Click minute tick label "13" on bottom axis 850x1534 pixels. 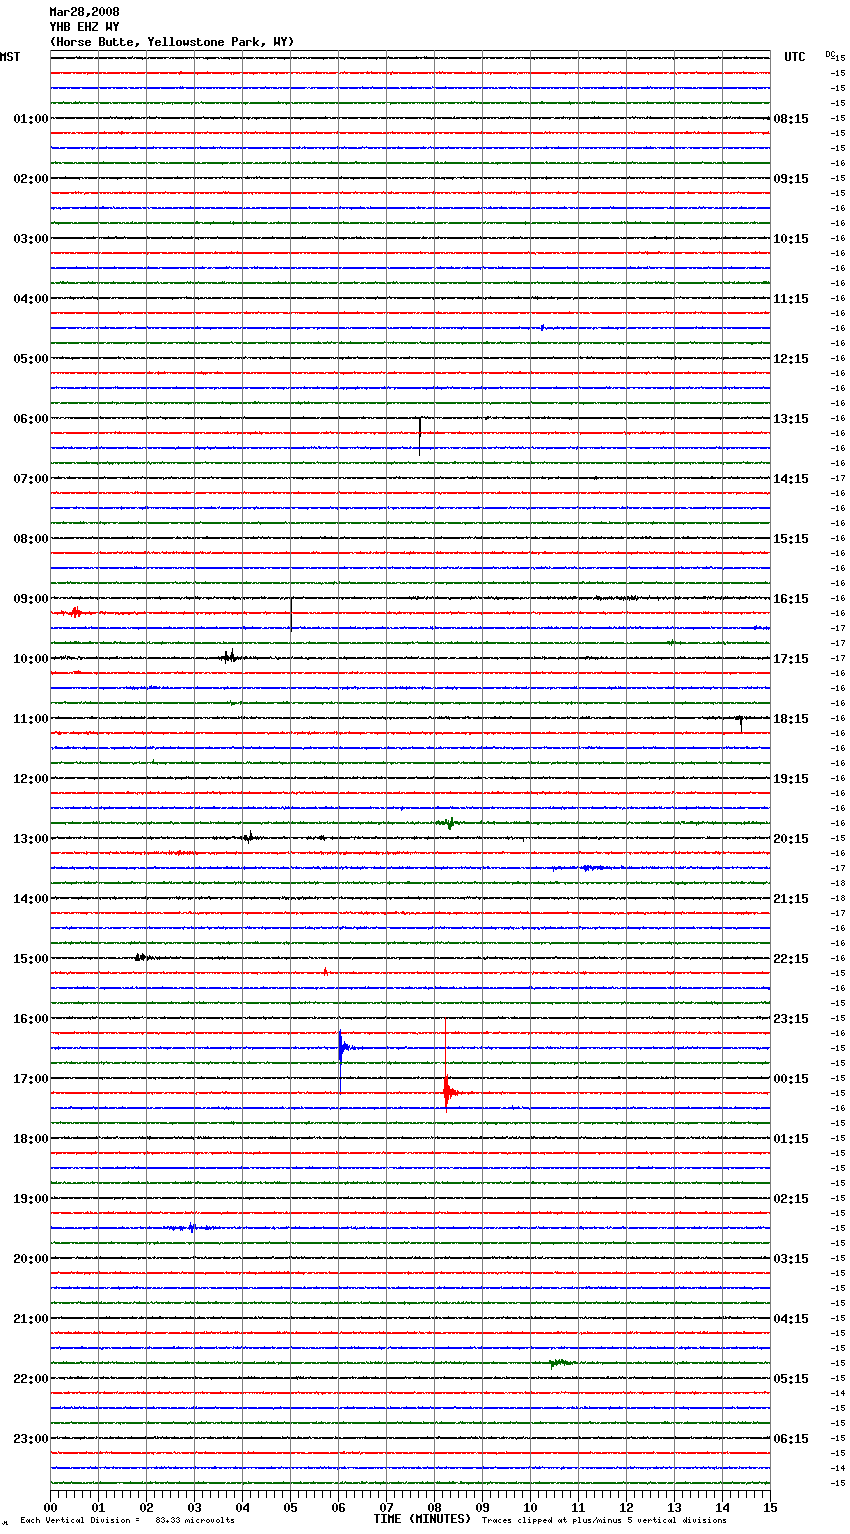point(674,1507)
